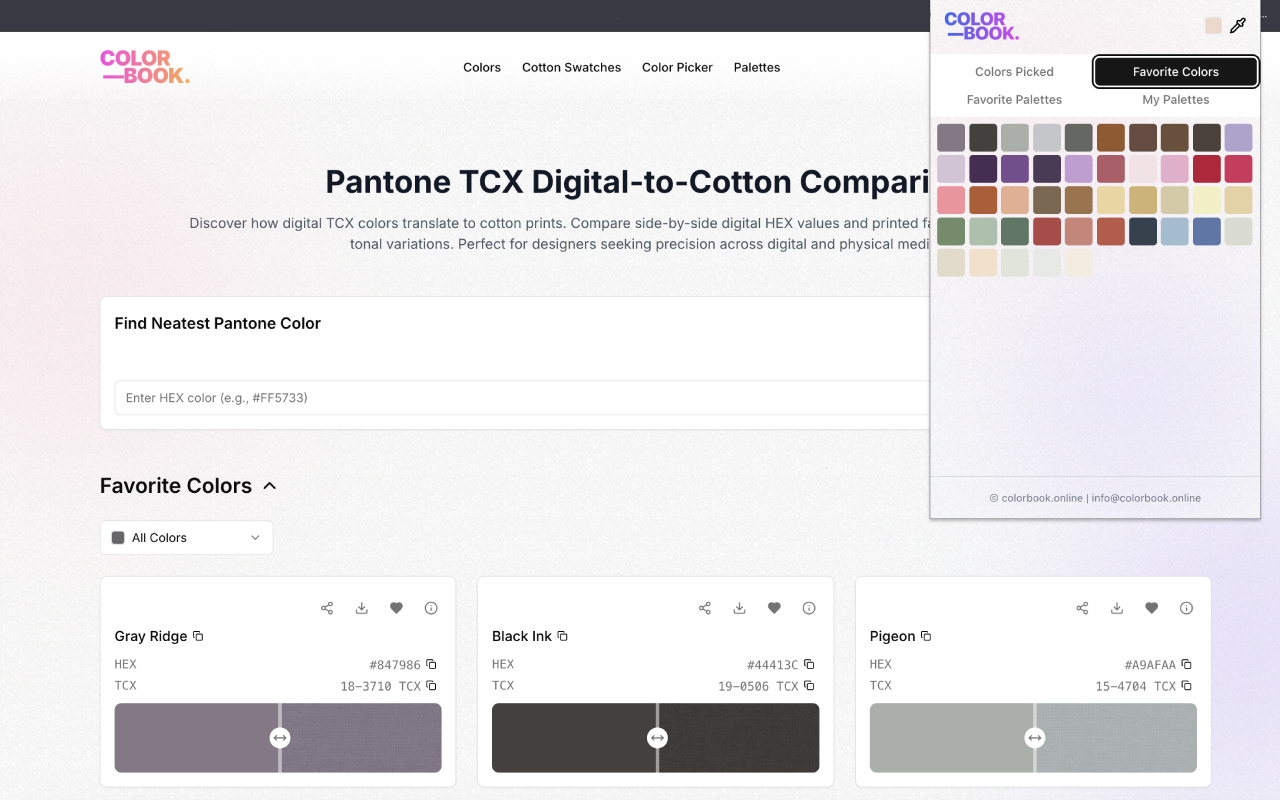The width and height of the screenshot is (1280, 800).
Task: Click the eyedropper tool in the extension popup
Action: point(1238,26)
